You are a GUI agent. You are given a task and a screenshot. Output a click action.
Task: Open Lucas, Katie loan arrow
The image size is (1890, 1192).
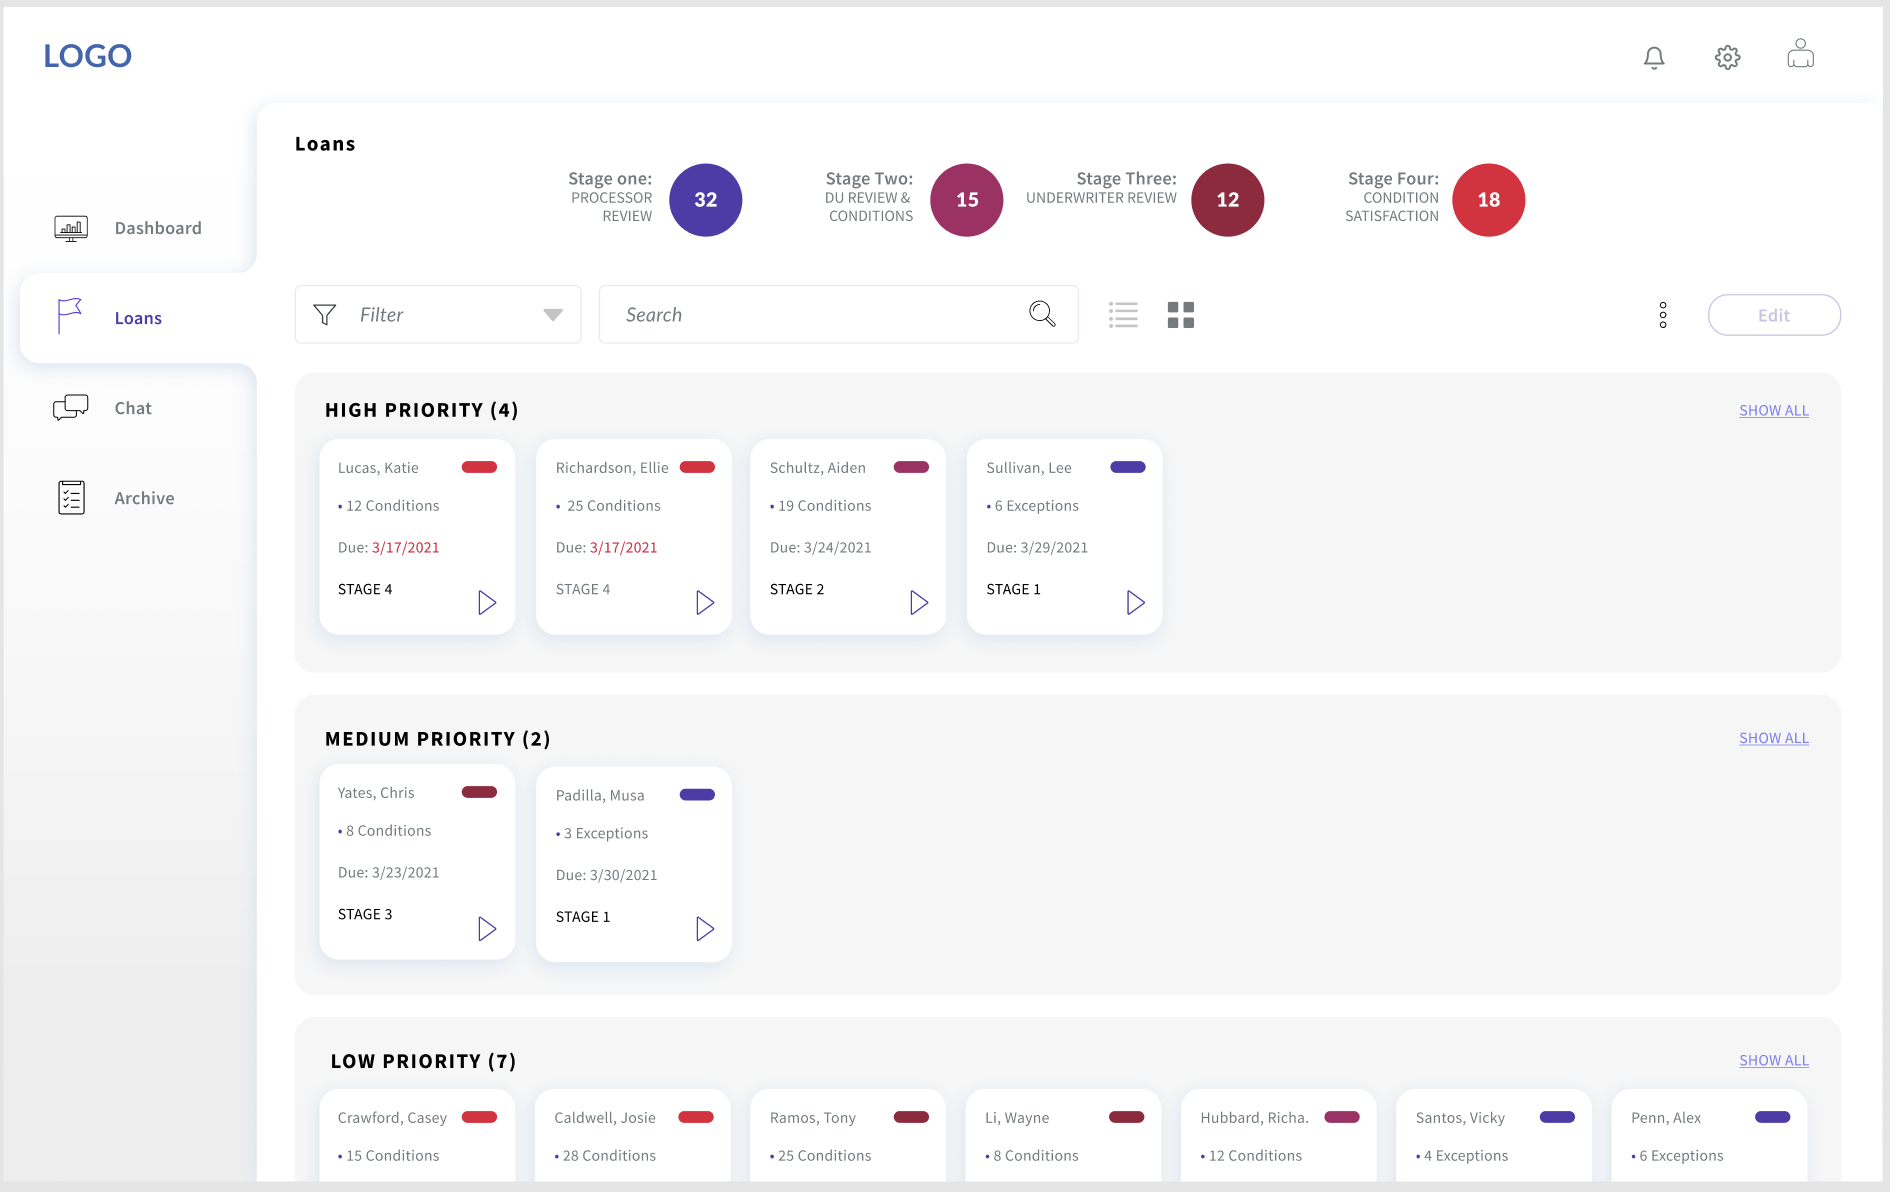487,603
